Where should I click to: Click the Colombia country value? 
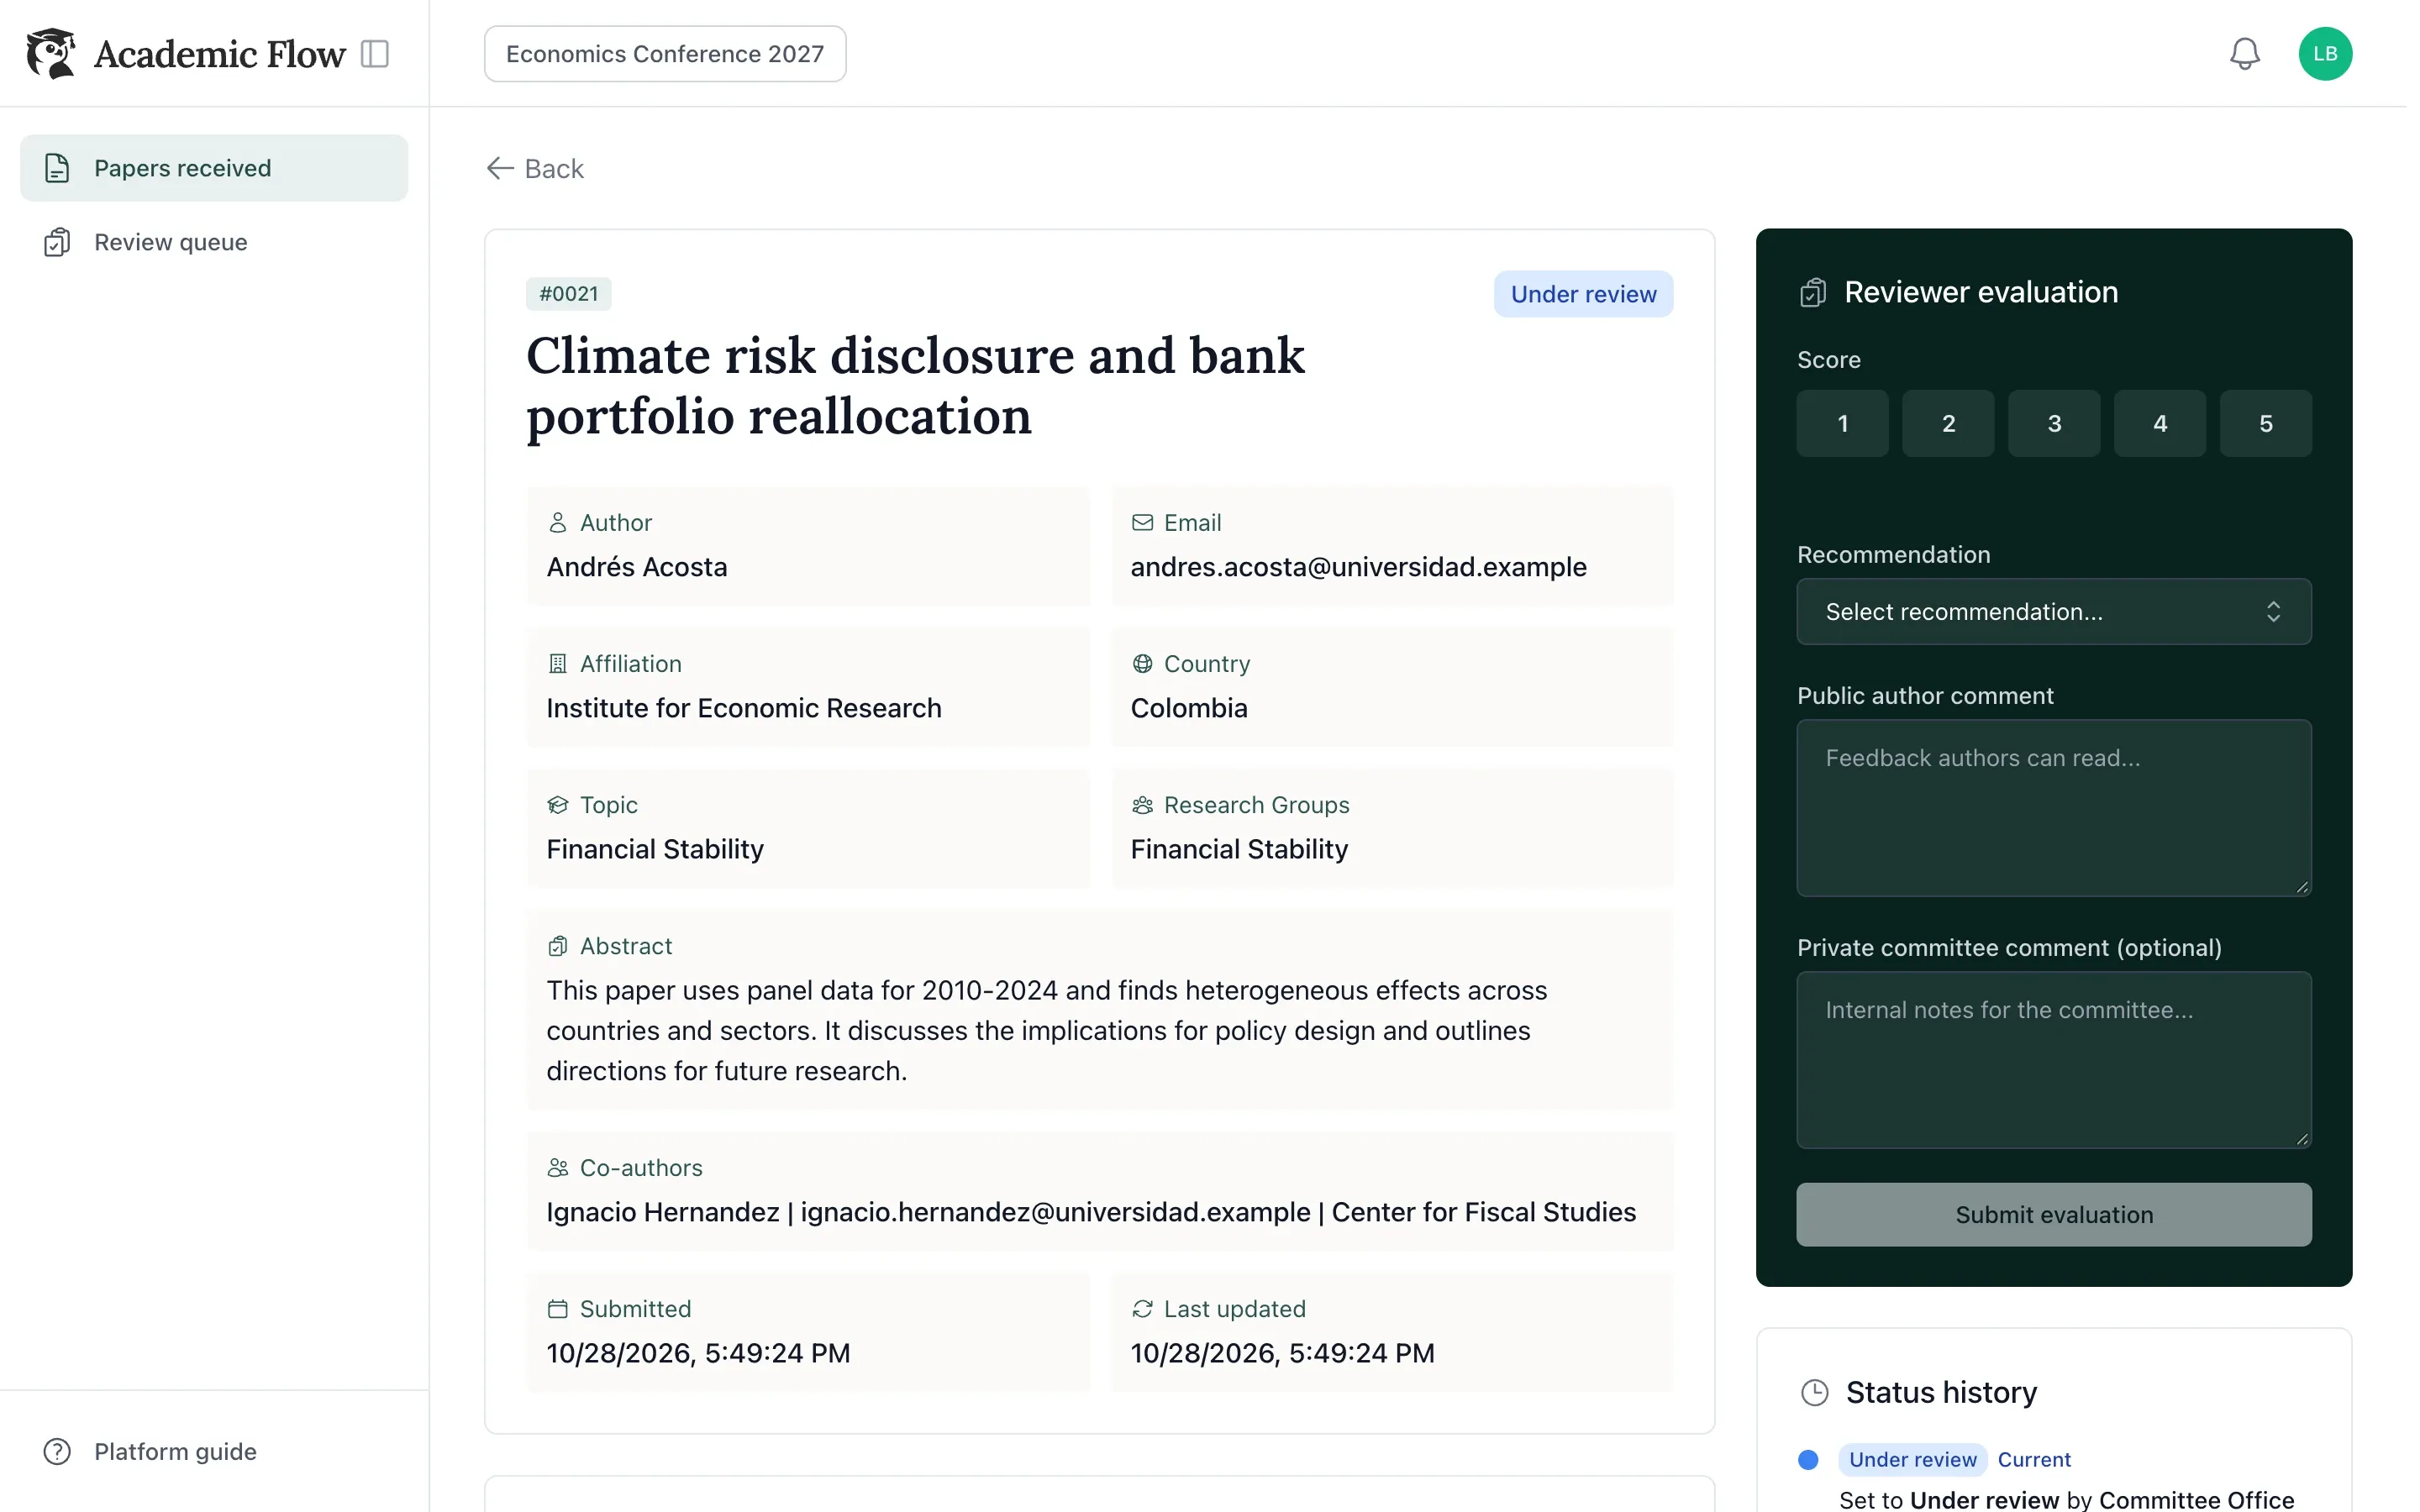tap(1189, 708)
